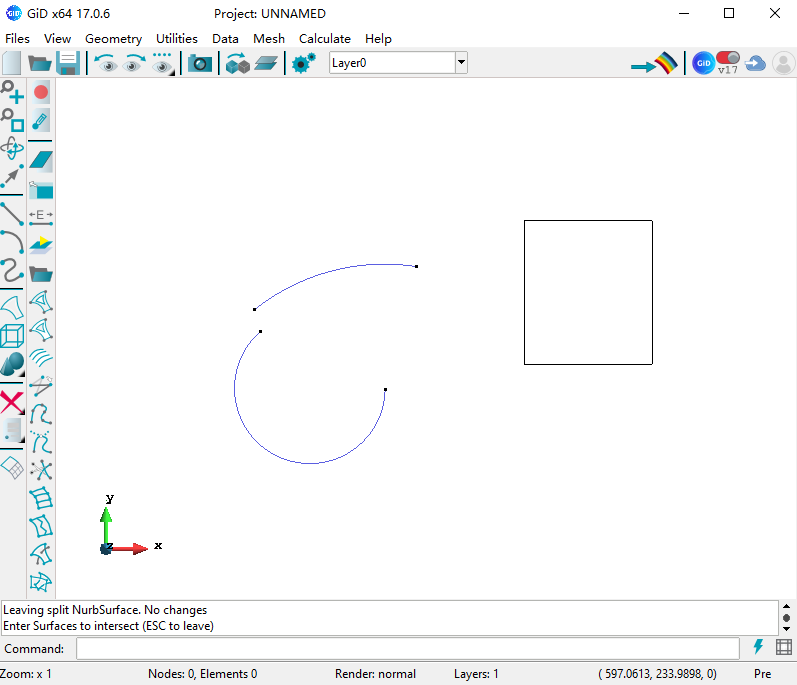Image resolution: width=797 pixels, height=685 pixels.
Task: Open the dotted eye view options
Action: (x=162, y=63)
